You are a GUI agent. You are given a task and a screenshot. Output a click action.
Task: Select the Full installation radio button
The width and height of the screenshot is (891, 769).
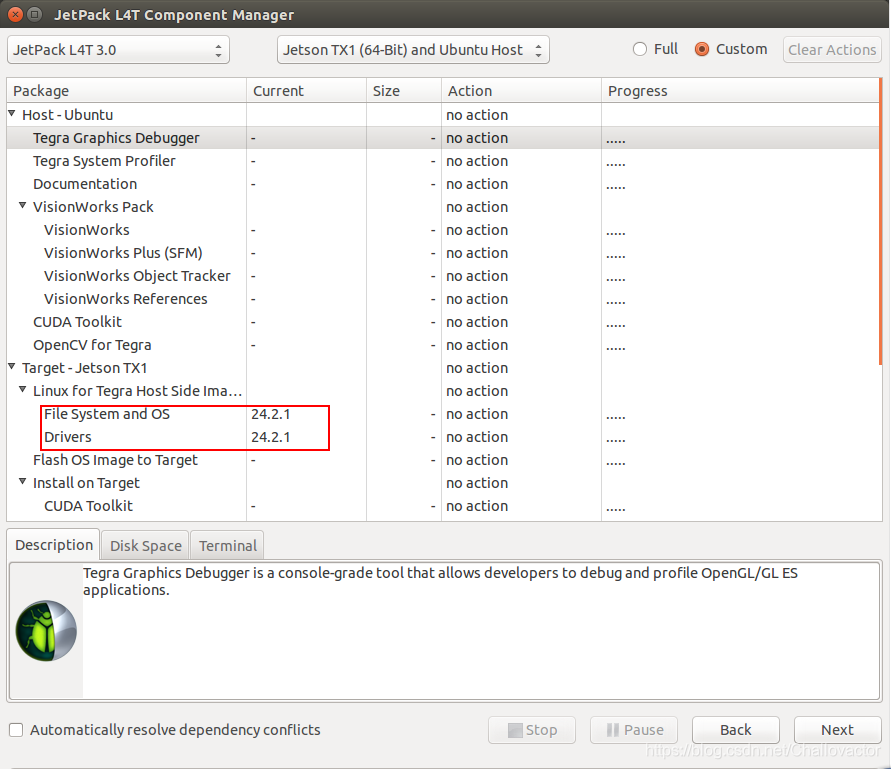point(640,49)
